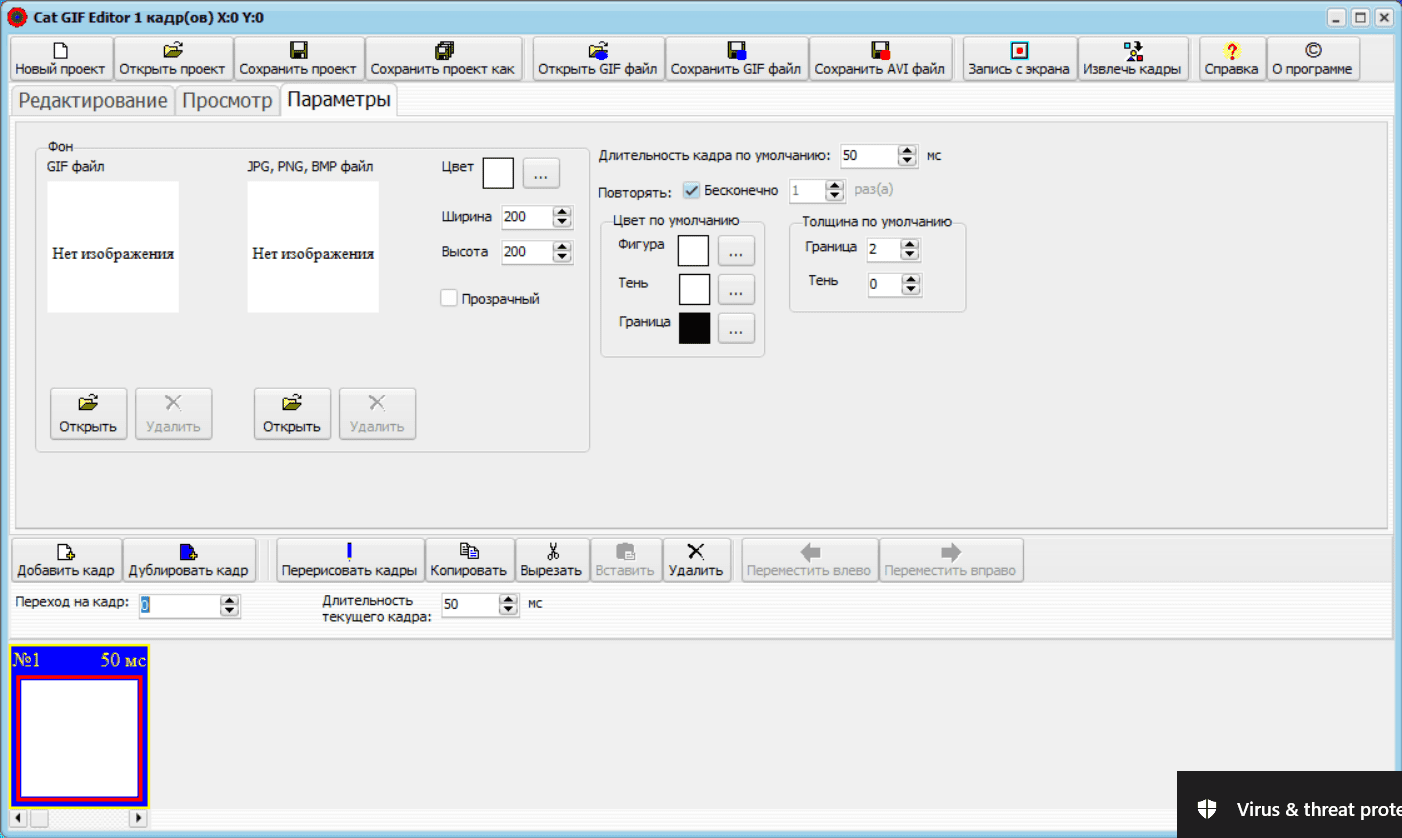Image resolution: width=1402 pixels, height=838 pixels.
Task: Open Справка help
Action: [1232, 59]
